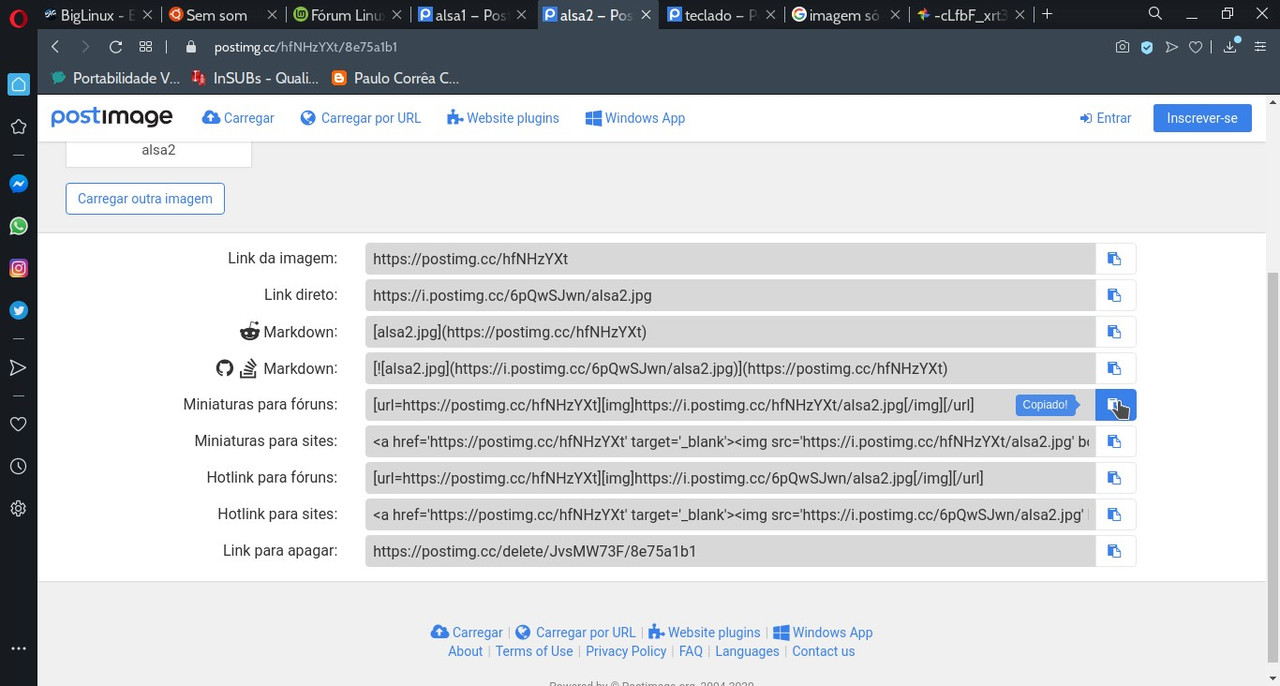1280x686 pixels.
Task: Switch to the teclado tab
Action: 722,15
